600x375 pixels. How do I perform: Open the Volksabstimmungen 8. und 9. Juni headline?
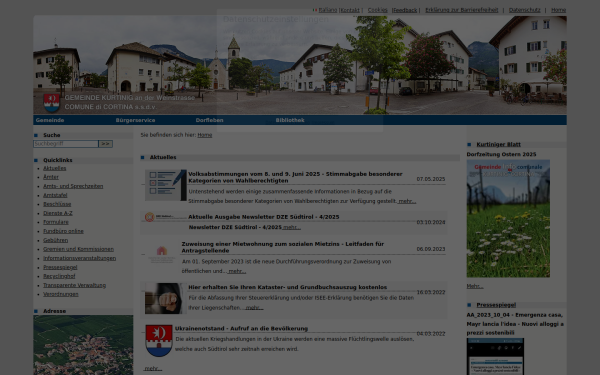(295, 177)
